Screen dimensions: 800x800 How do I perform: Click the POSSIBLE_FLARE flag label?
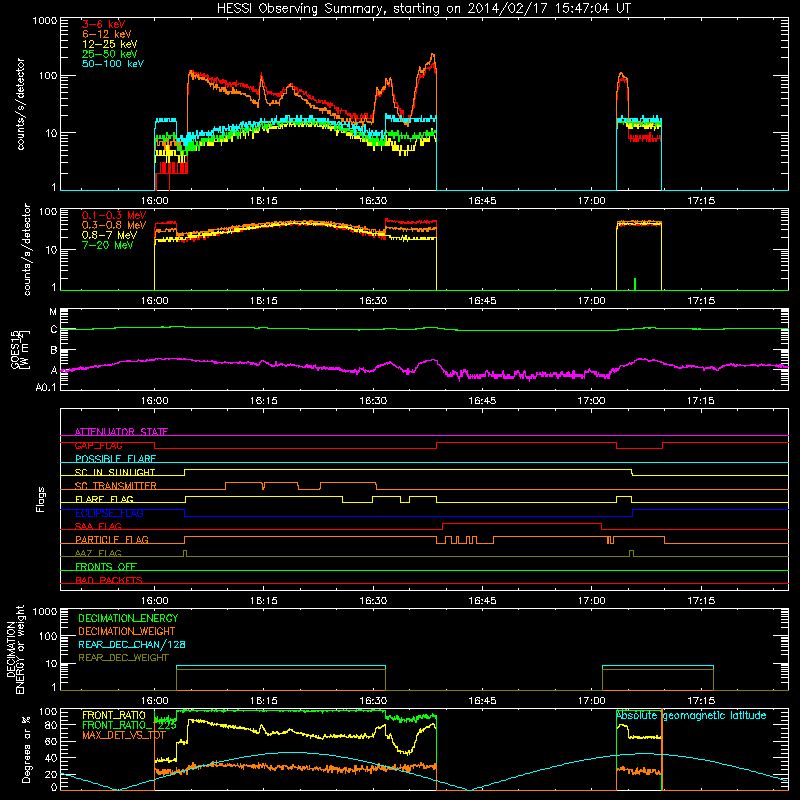[115, 459]
